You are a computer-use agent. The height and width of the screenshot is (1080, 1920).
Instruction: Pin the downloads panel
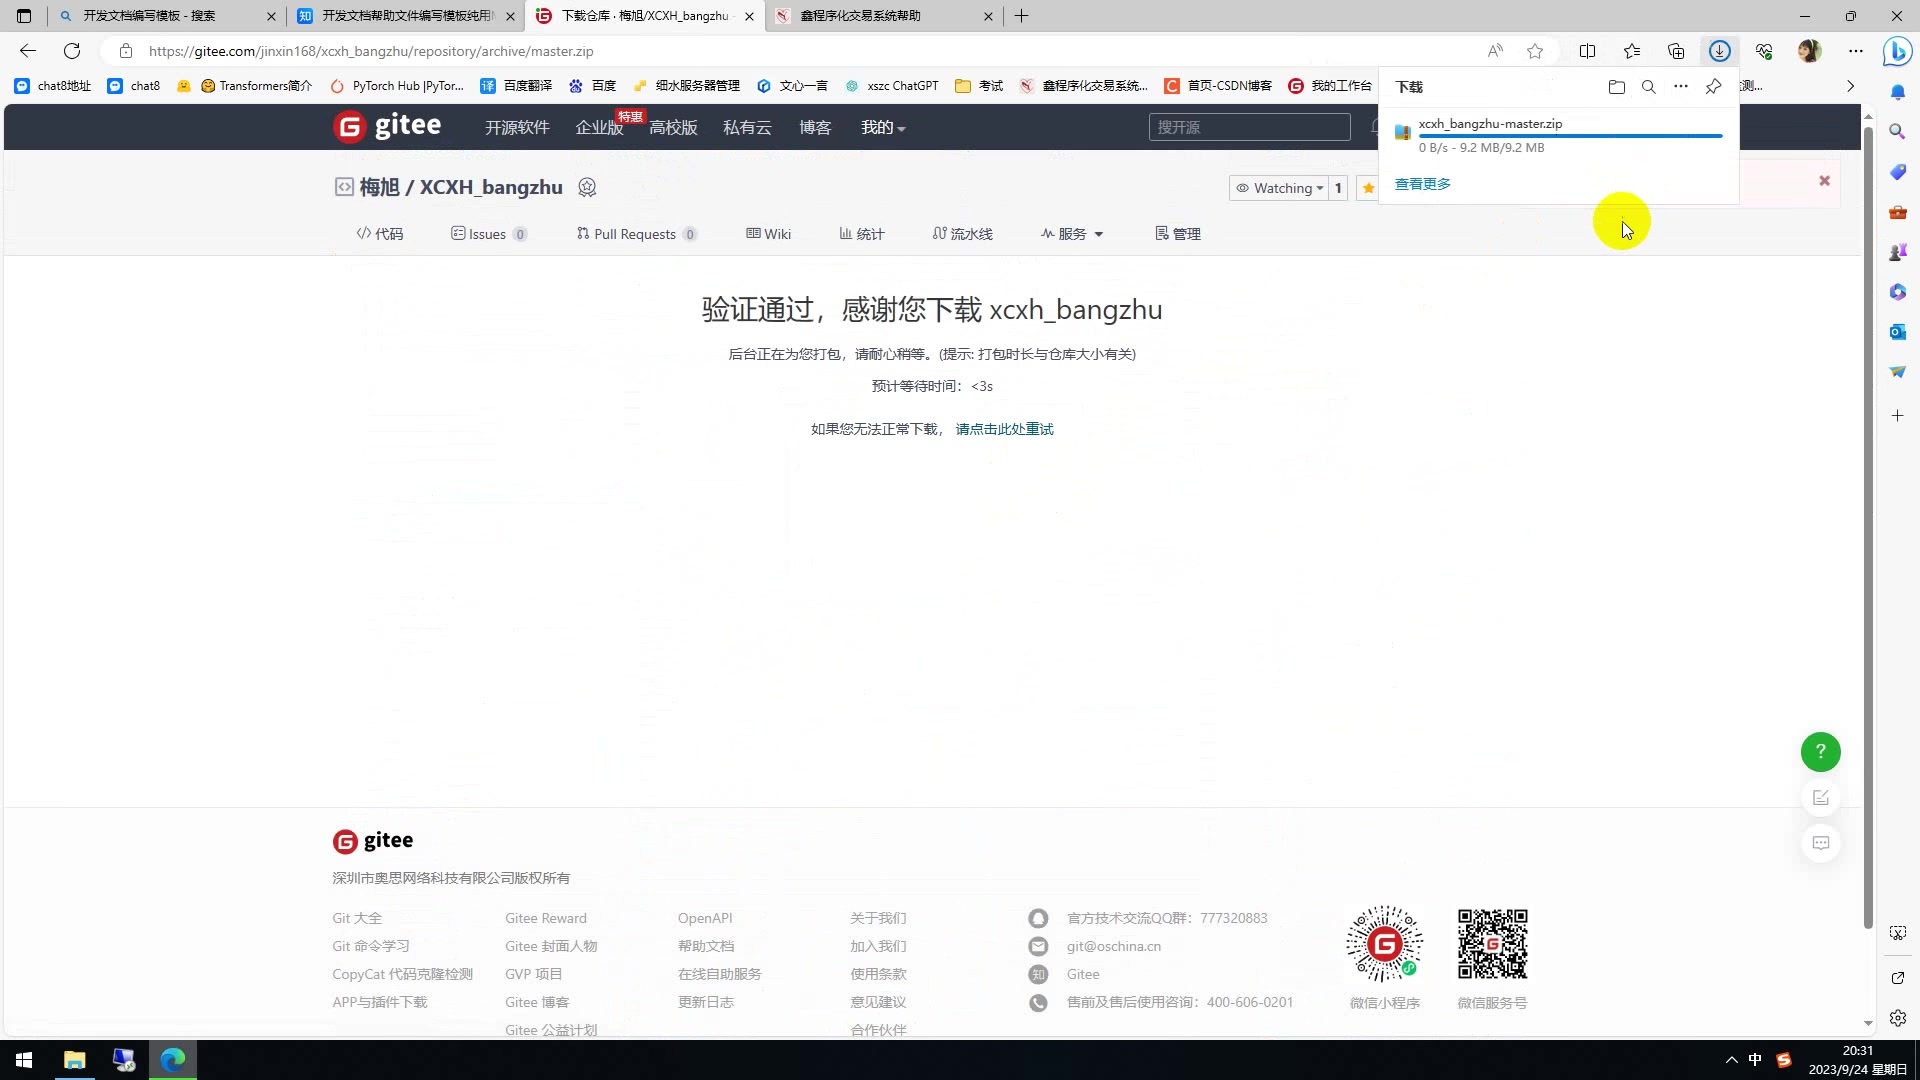coord(1713,87)
